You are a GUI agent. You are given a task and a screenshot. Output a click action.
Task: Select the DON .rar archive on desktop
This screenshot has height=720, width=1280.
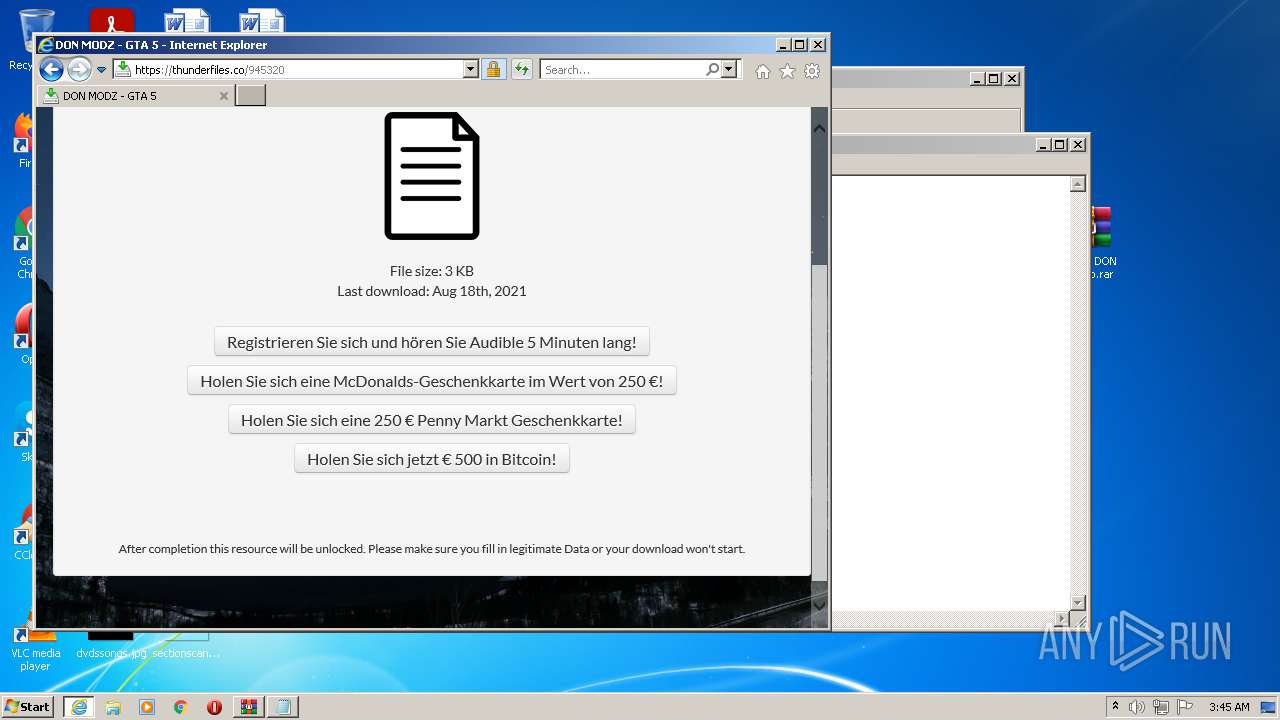coord(1102,243)
